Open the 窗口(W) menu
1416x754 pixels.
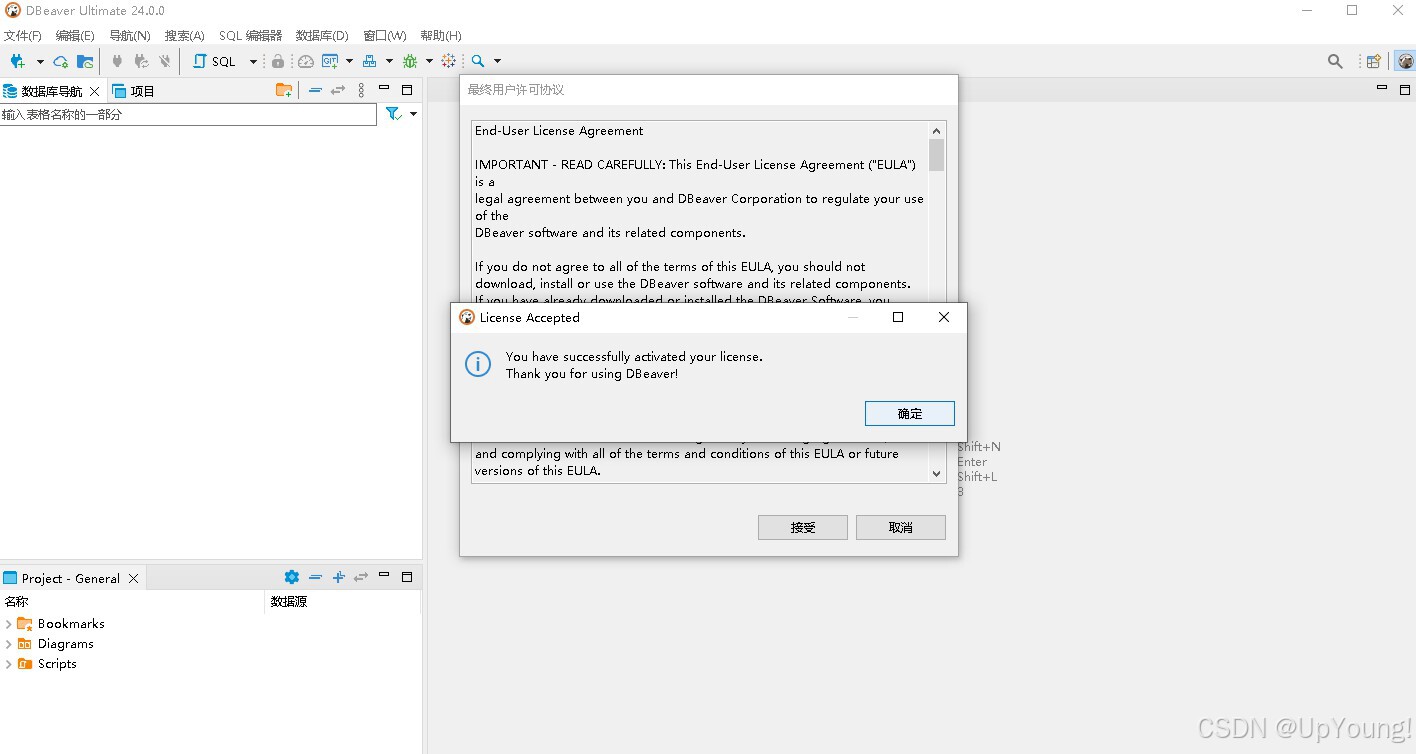(x=385, y=36)
